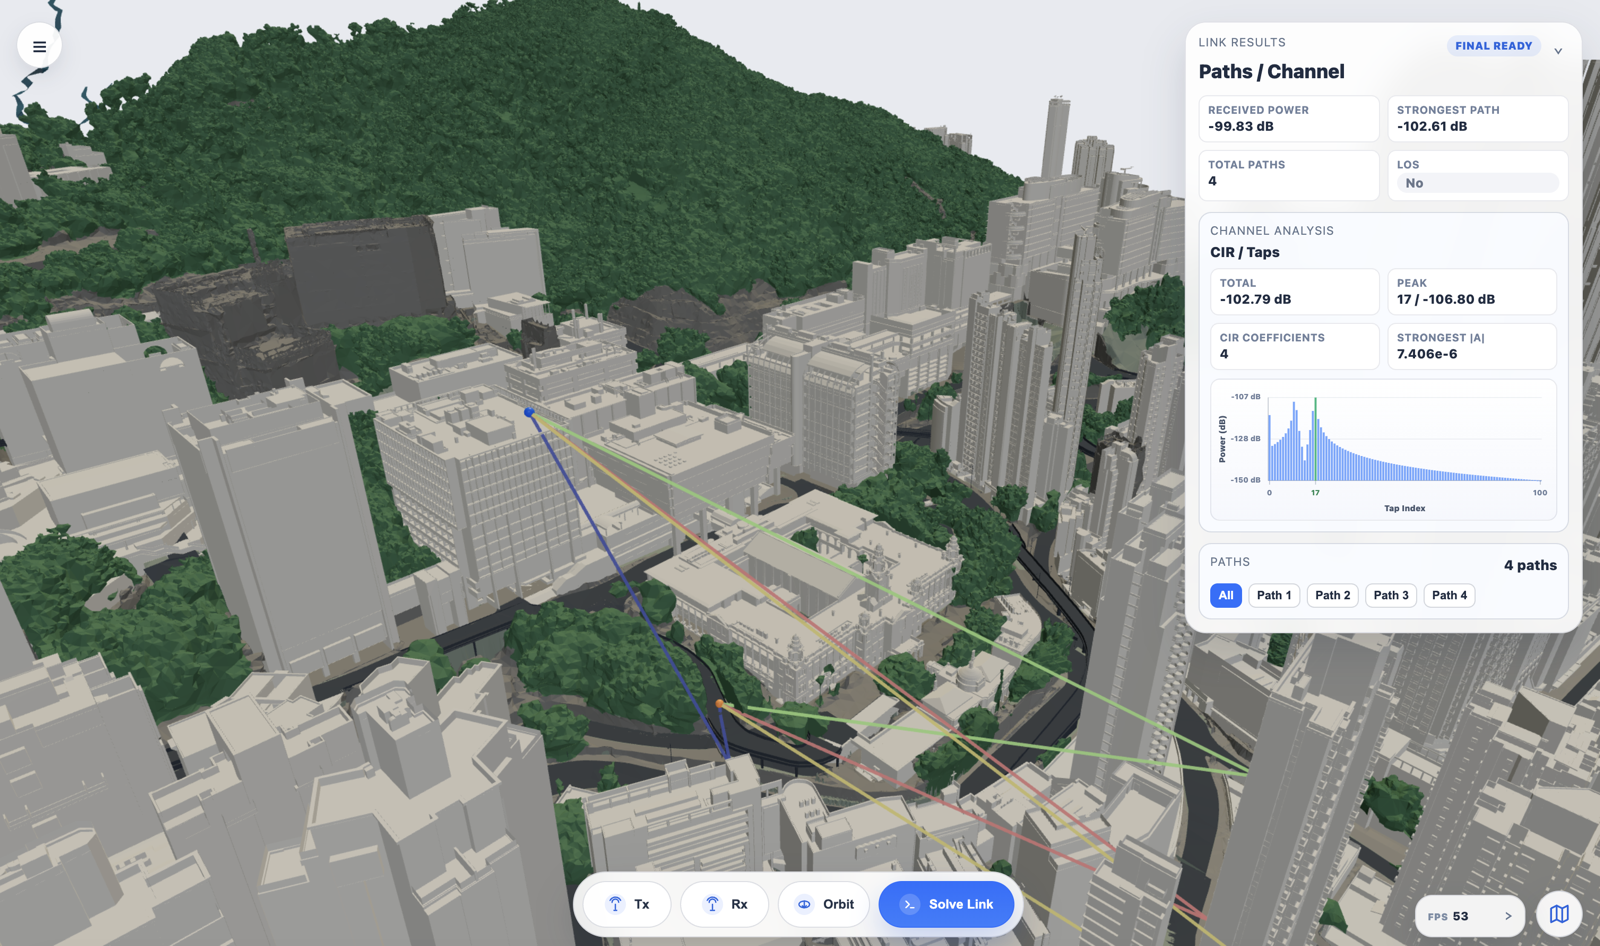The width and height of the screenshot is (1600, 946).
Task: Click the LINK RESULTS panel label
Action: pos(1242,43)
